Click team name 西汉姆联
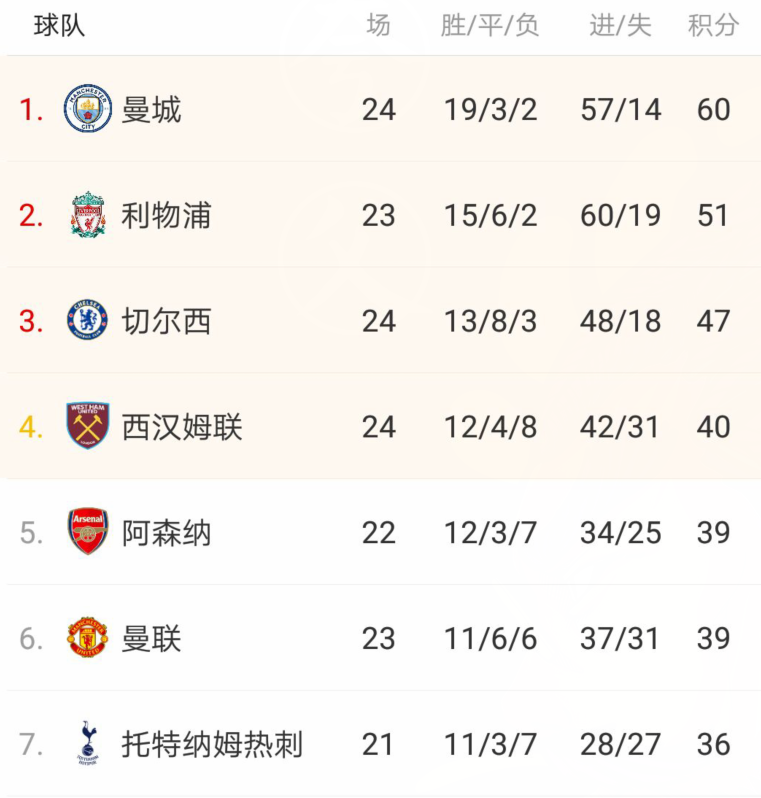The width and height of the screenshot is (761, 798). click(182, 427)
